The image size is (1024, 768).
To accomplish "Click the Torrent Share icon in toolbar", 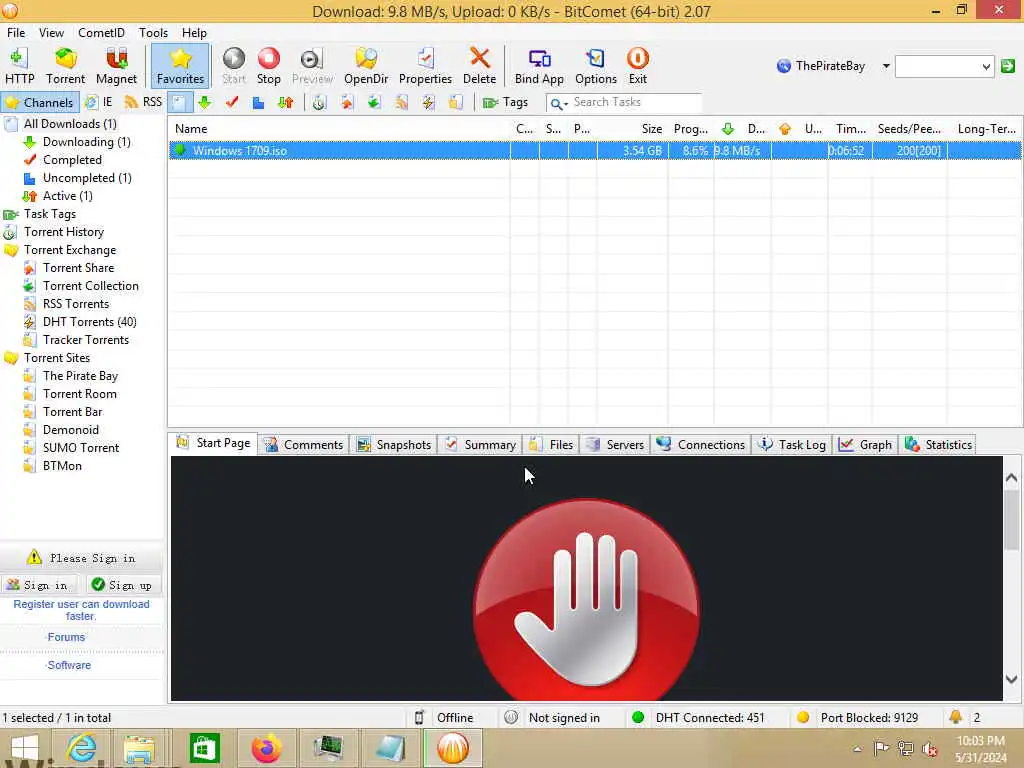I will pyautogui.click(x=346, y=103).
